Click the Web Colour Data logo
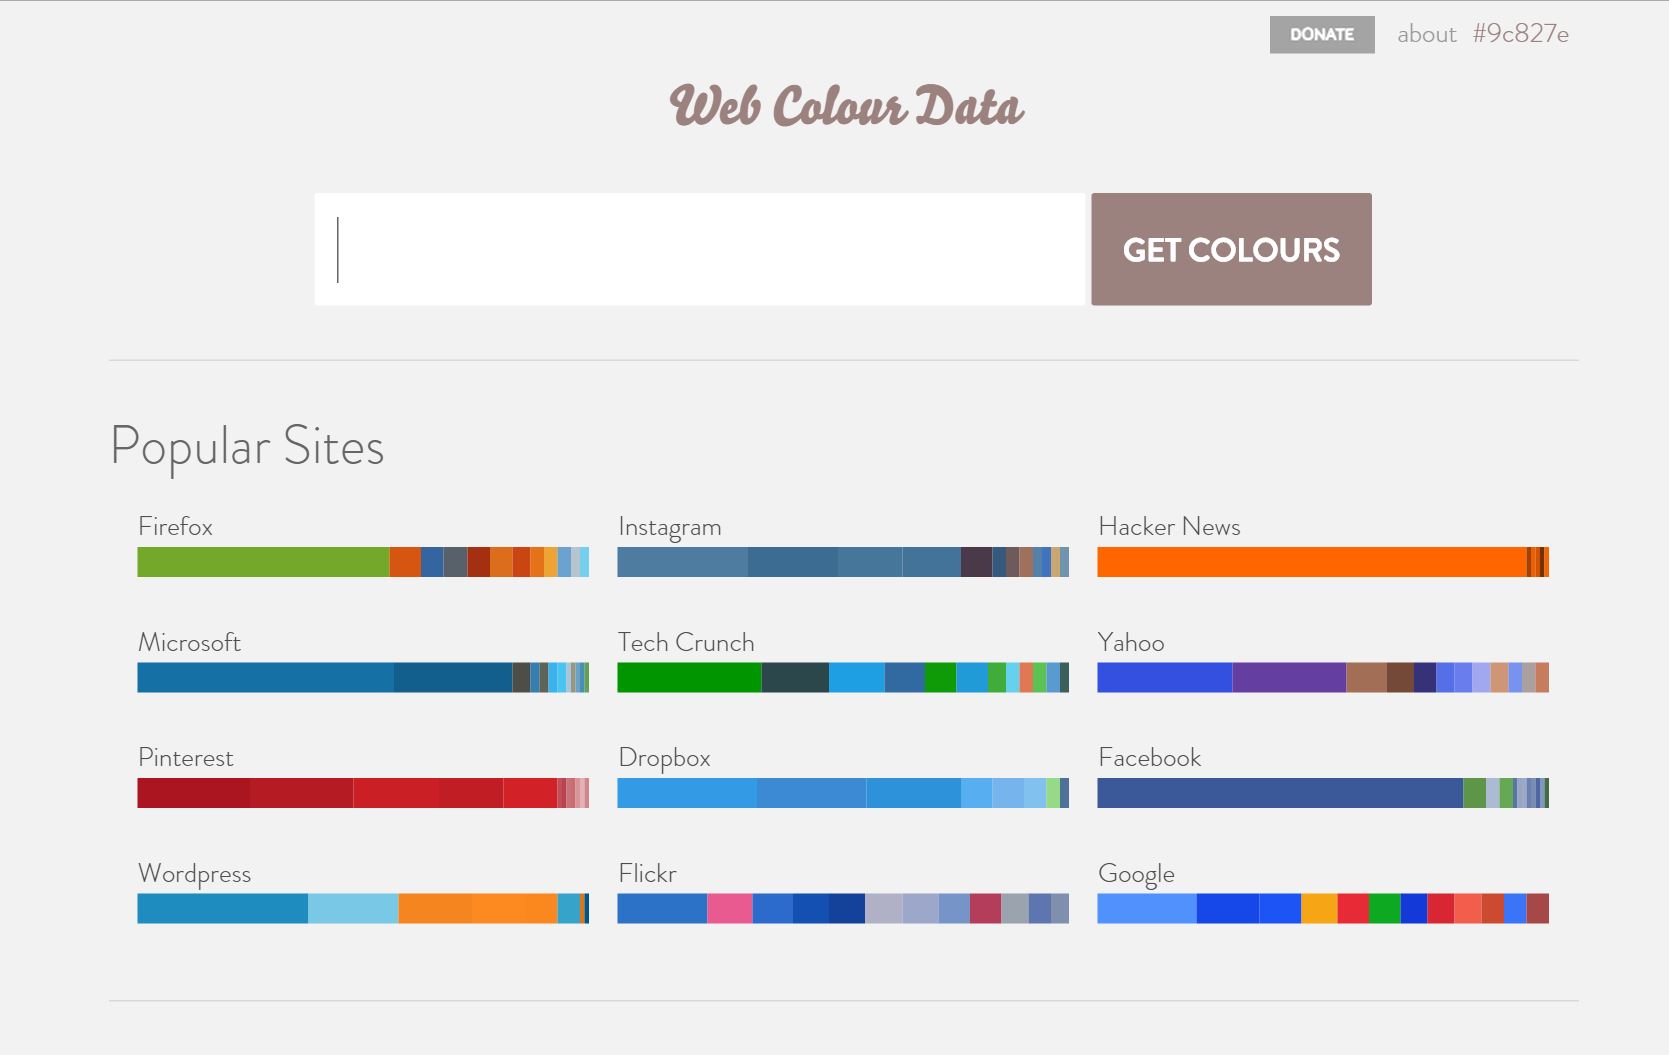The width and height of the screenshot is (1669, 1055). click(846, 106)
